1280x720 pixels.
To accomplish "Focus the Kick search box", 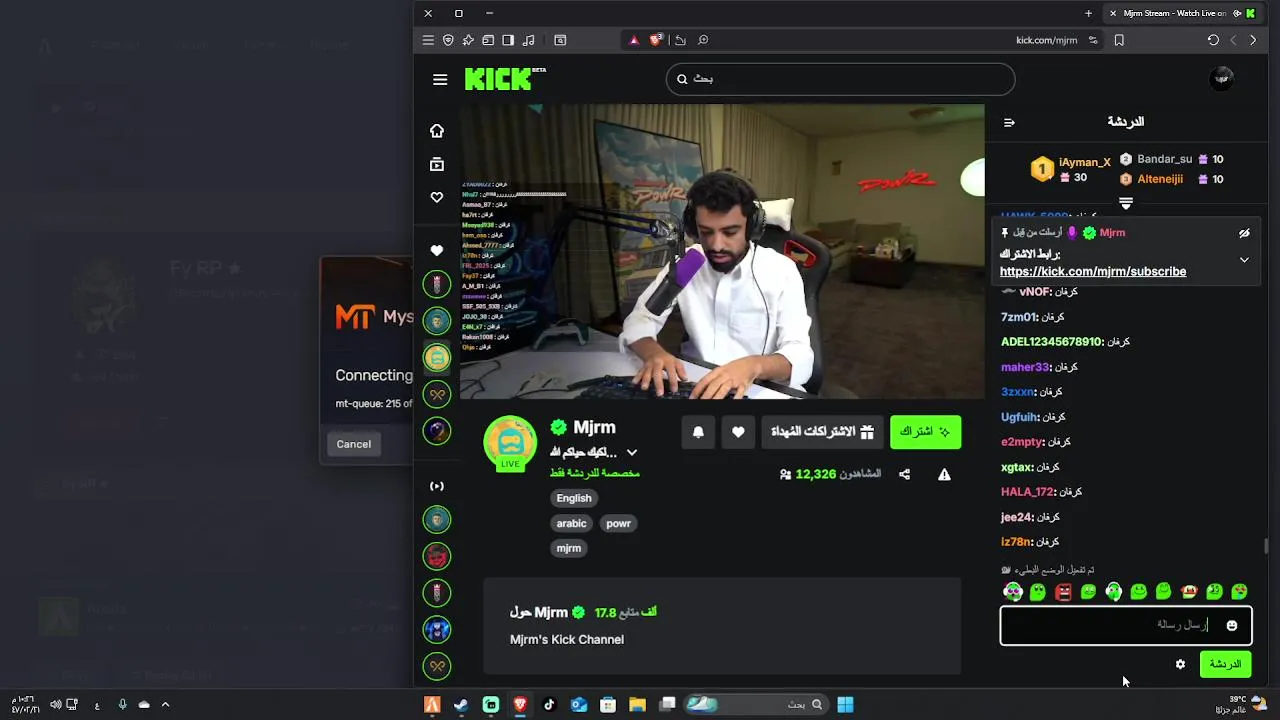I will click(x=840, y=79).
